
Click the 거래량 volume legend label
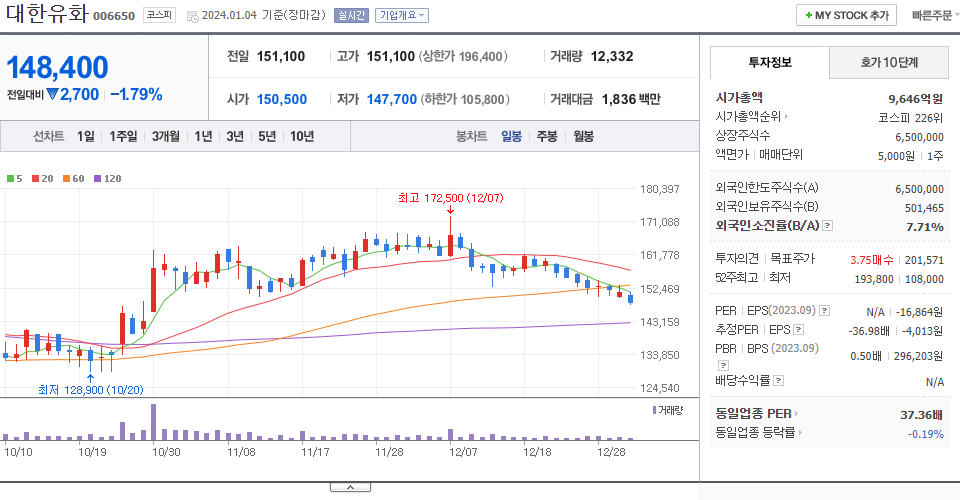[x=668, y=410]
